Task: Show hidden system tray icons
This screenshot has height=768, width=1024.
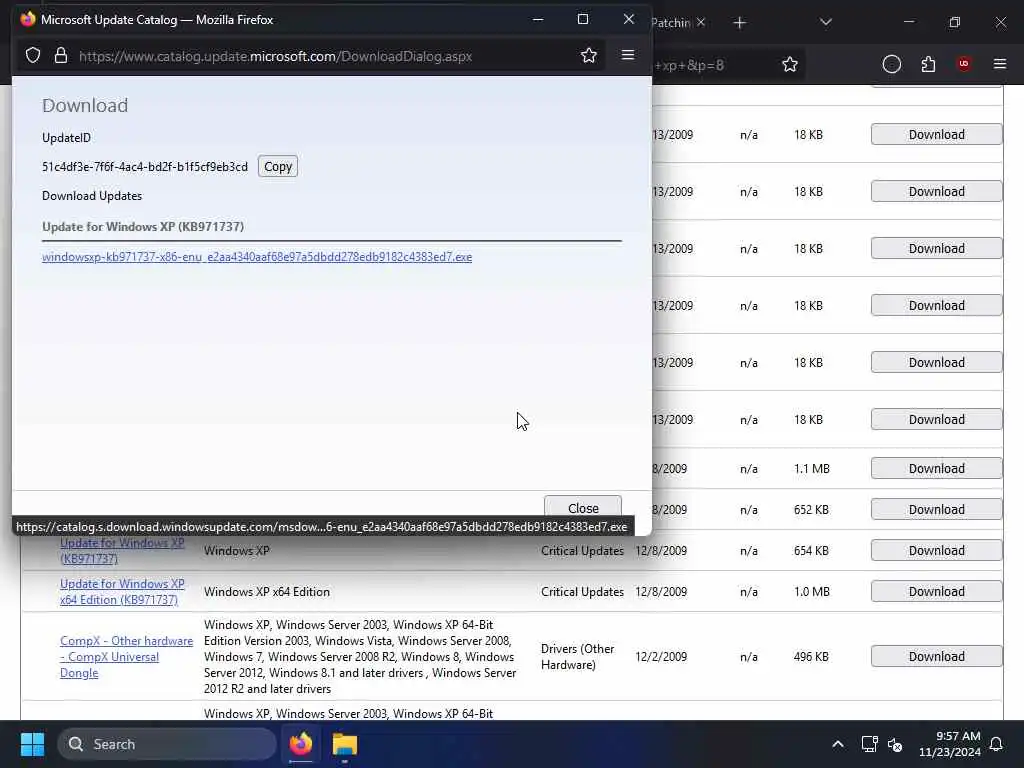Action: [837, 744]
